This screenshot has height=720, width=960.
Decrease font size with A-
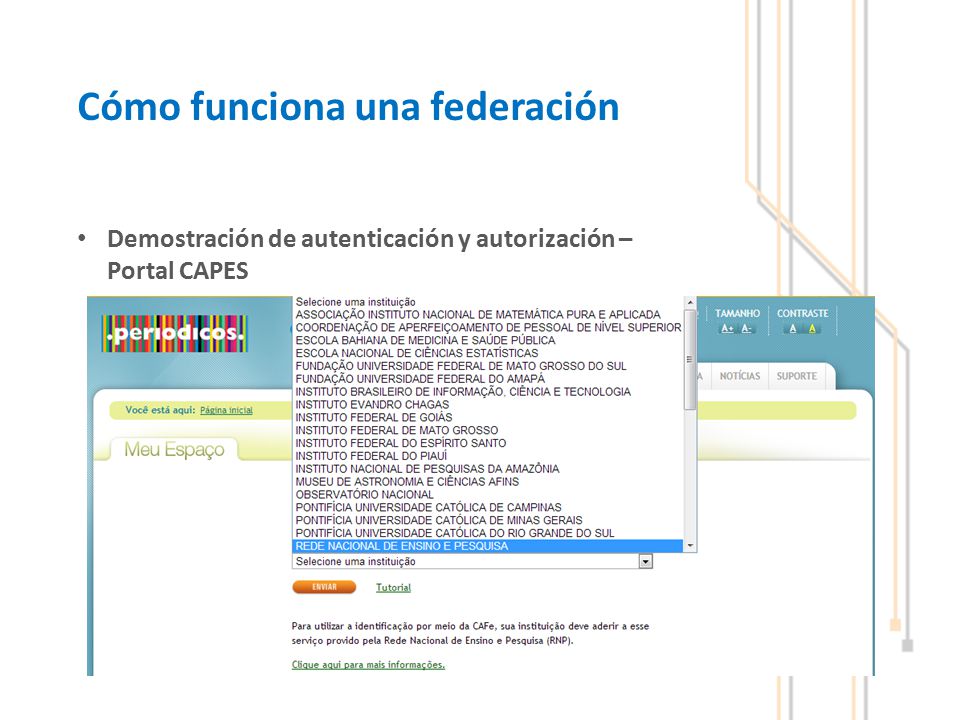746,329
